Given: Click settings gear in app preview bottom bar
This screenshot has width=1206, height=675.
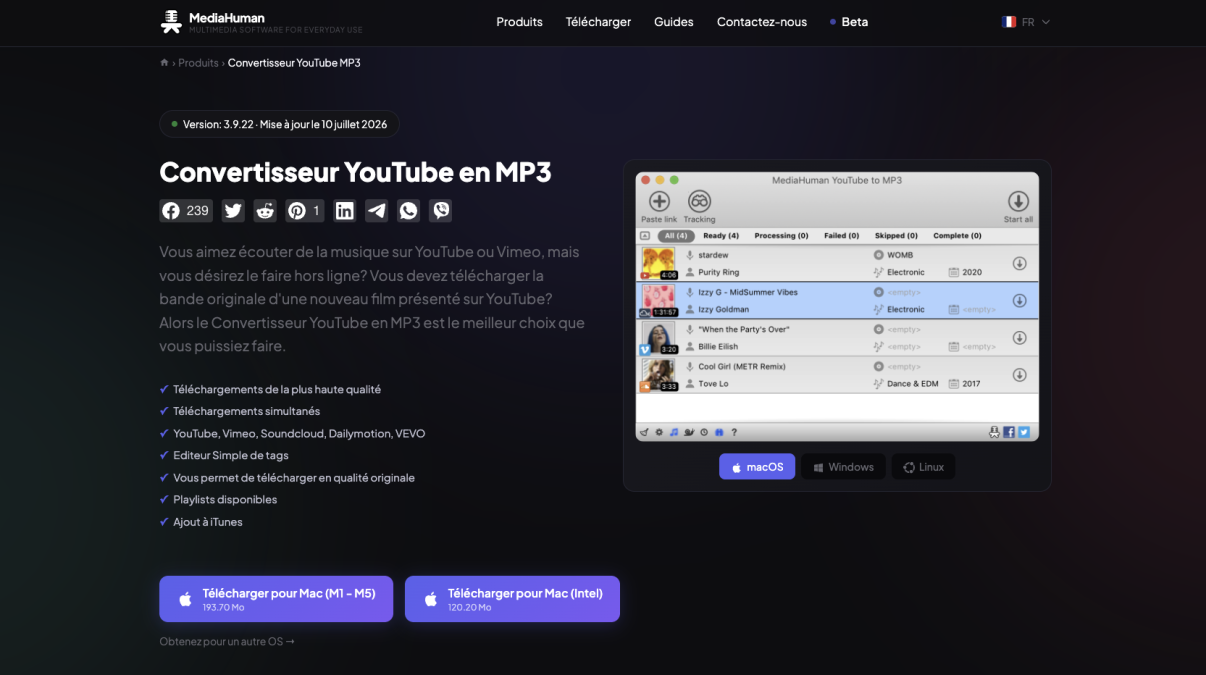Looking at the screenshot, I should coord(659,432).
